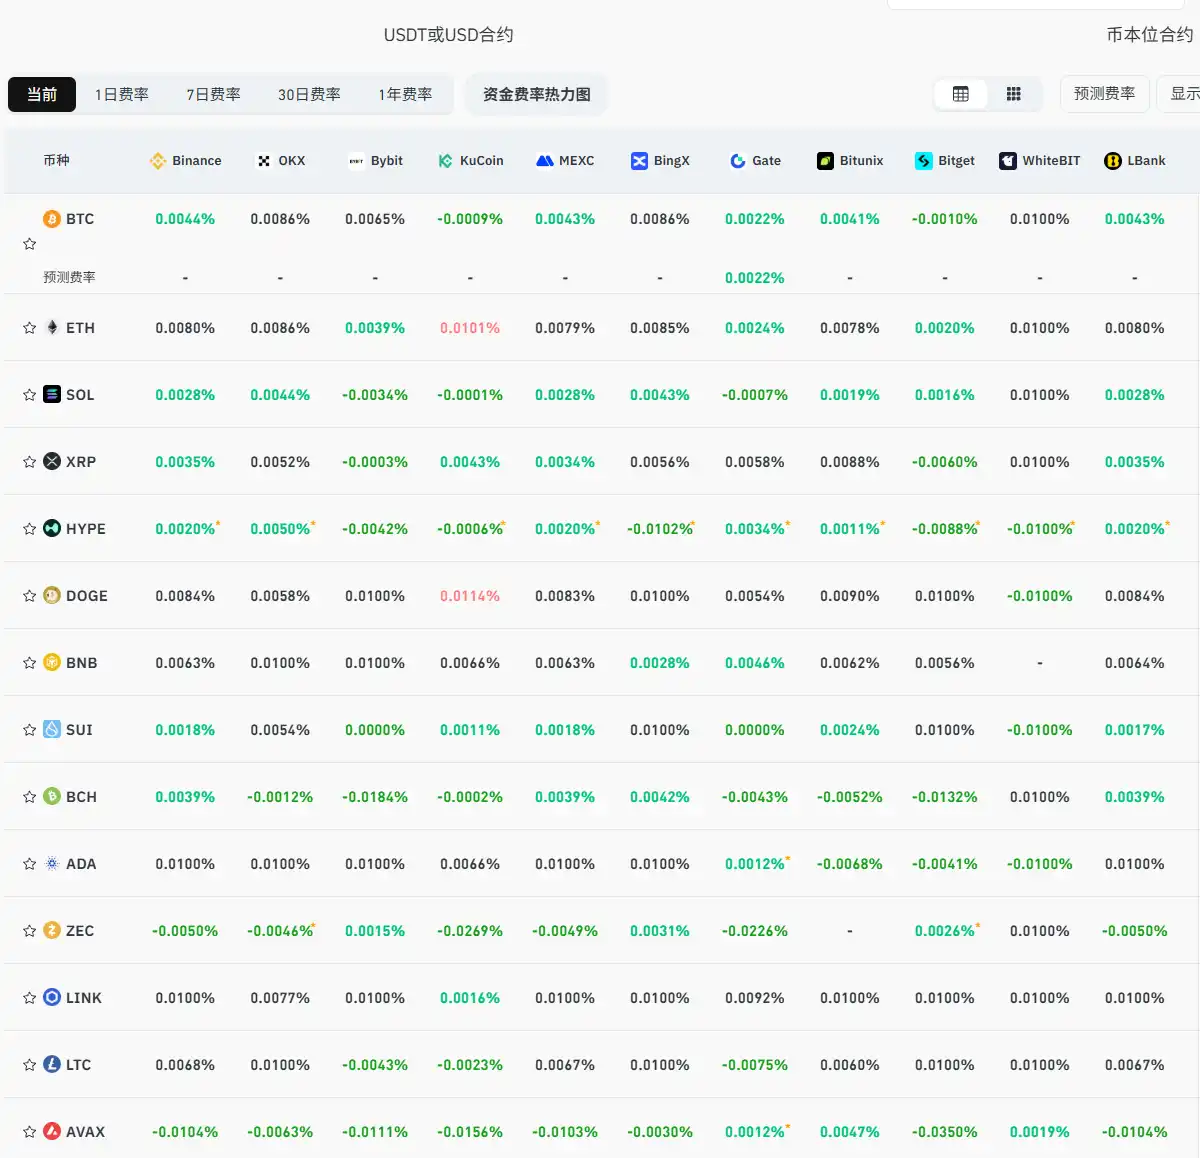The height and width of the screenshot is (1158, 1200).
Task: Select the OKX exchange icon
Action: click(x=263, y=160)
